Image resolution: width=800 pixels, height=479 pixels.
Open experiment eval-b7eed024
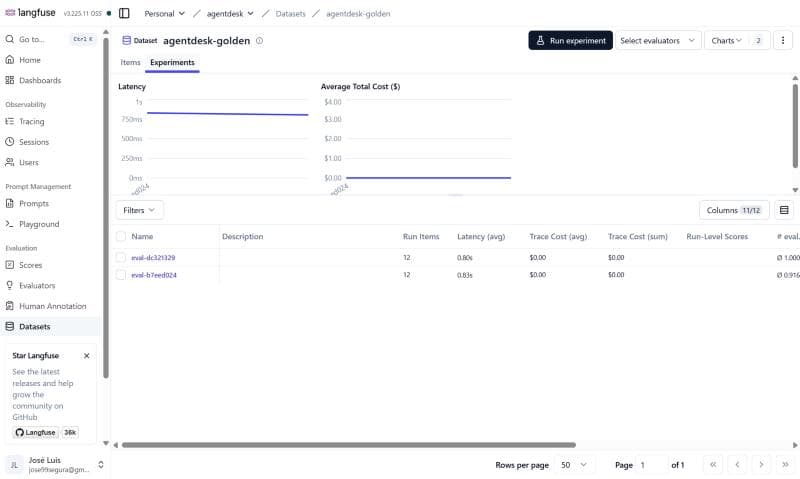154,275
